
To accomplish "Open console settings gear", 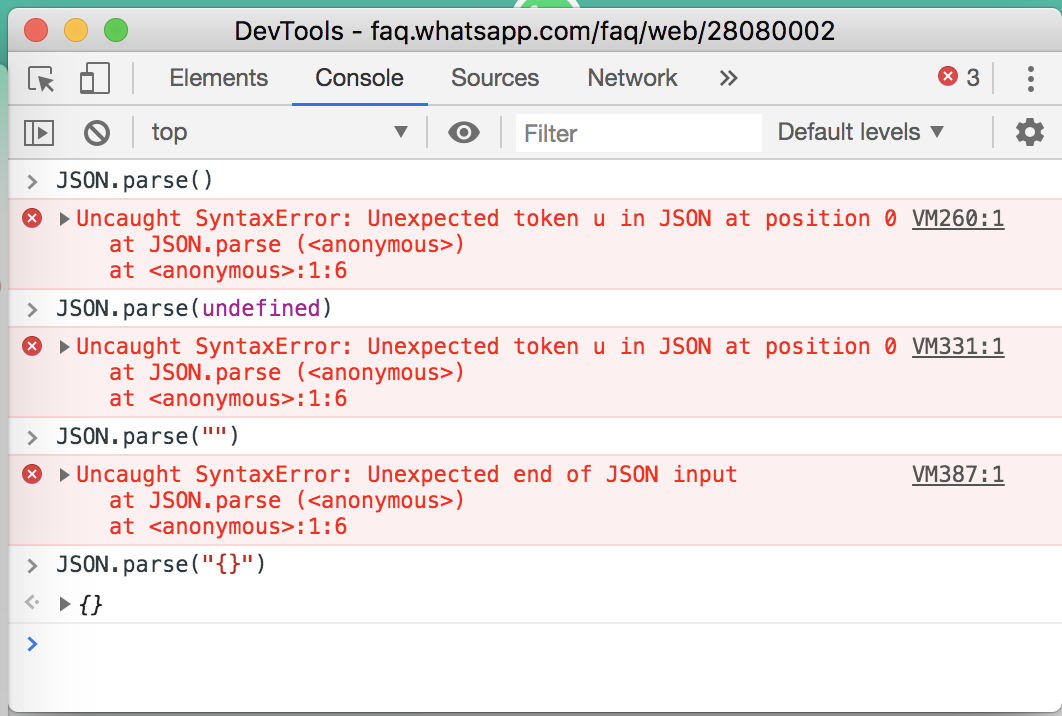I will pos(1029,132).
